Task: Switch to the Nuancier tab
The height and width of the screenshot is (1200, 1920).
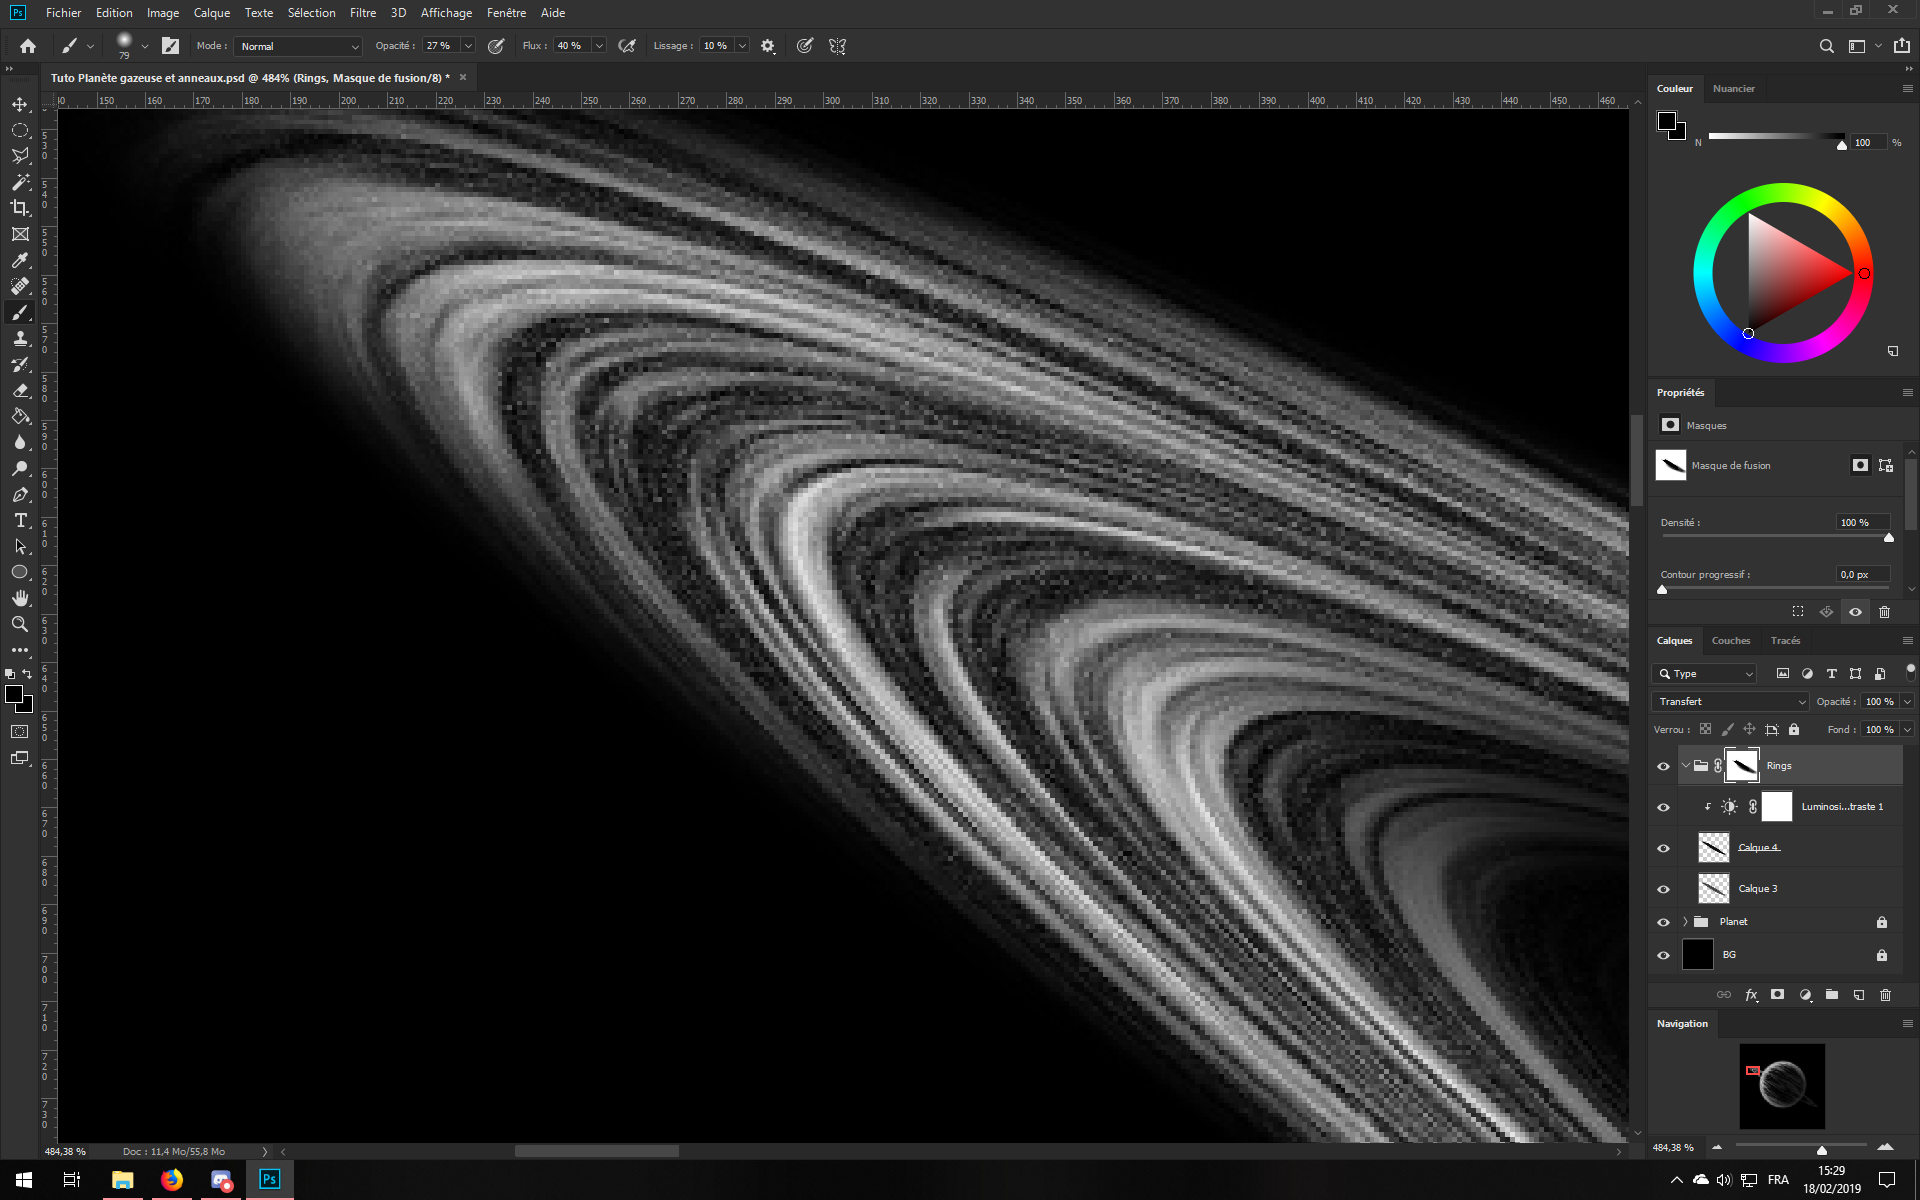Action: coord(1733,89)
